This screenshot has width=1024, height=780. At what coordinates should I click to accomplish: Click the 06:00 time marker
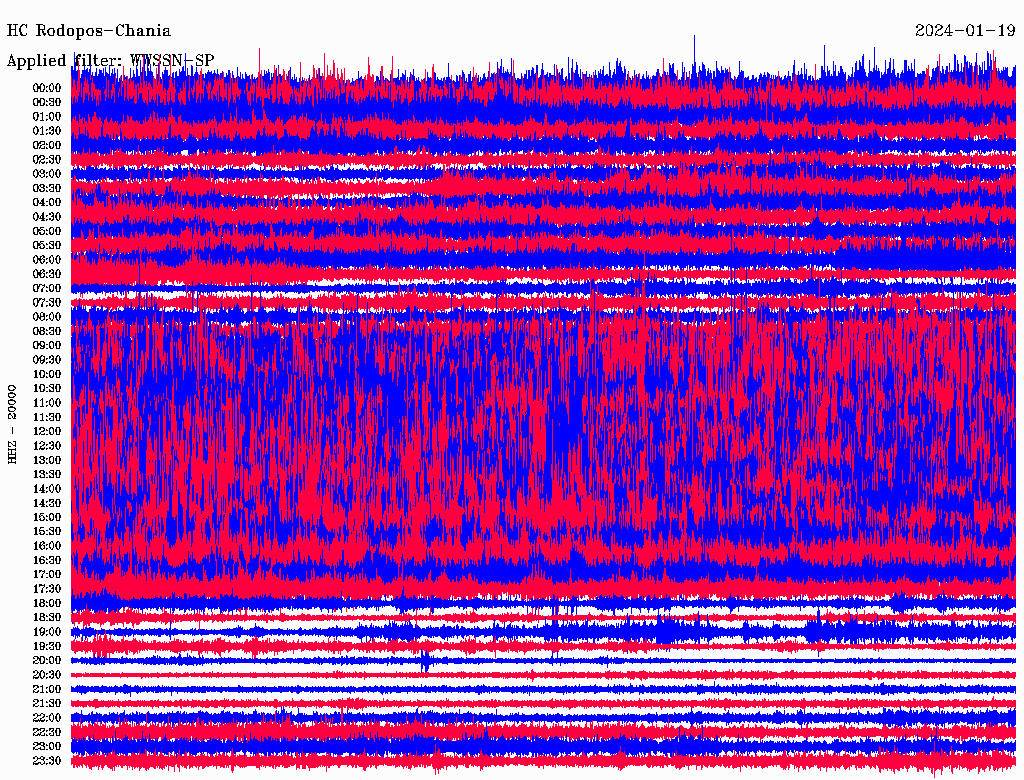(x=47, y=260)
